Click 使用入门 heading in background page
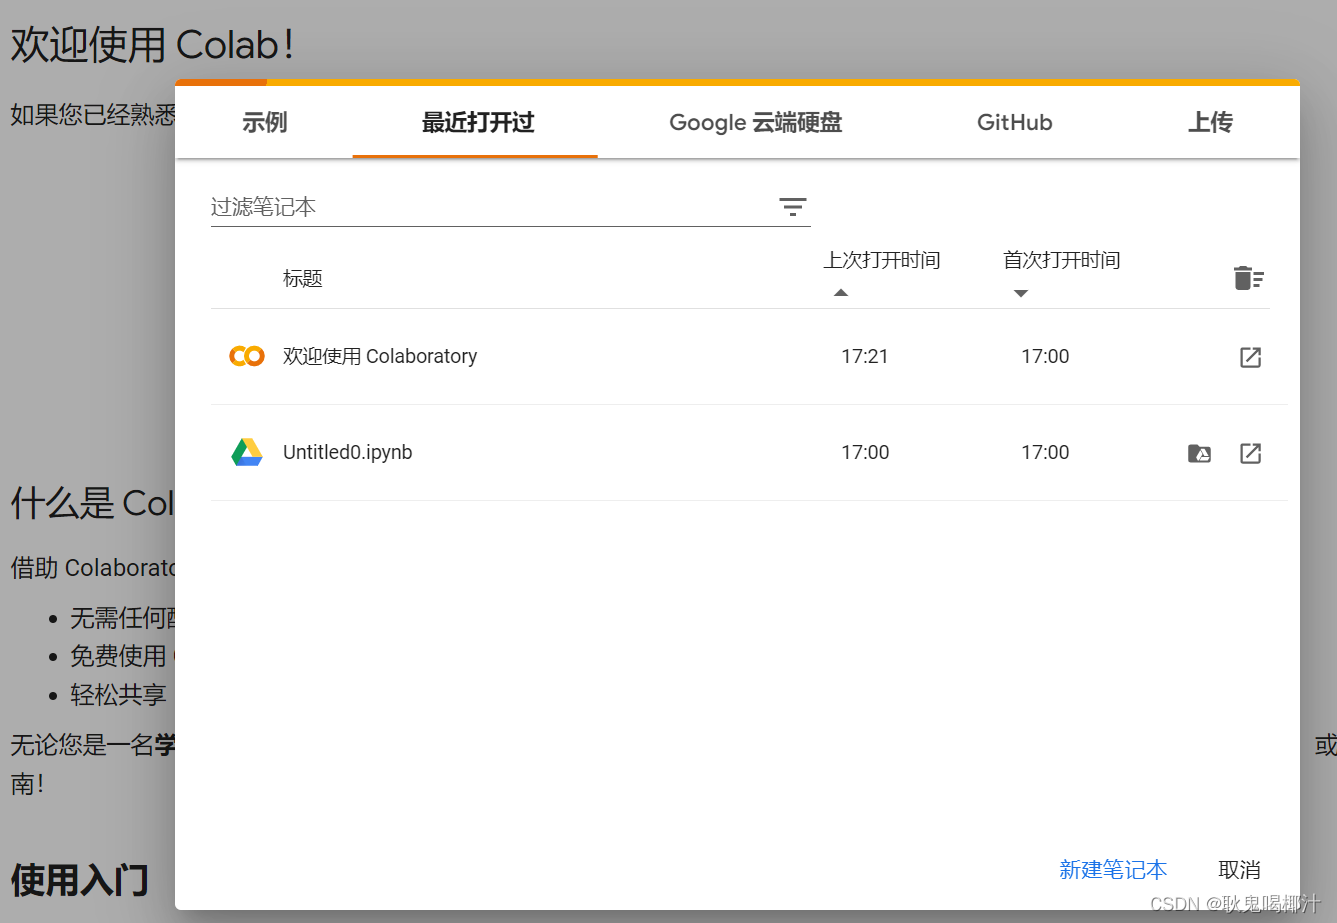 pyautogui.click(x=80, y=880)
